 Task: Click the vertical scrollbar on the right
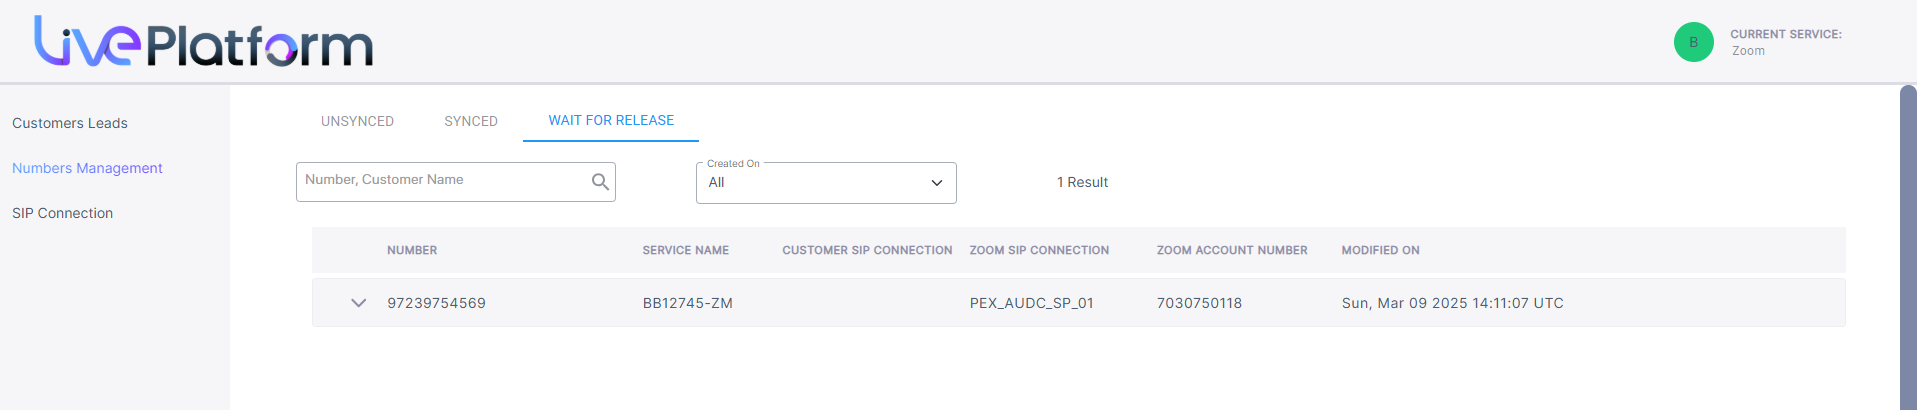click(x=1908, y=247)
